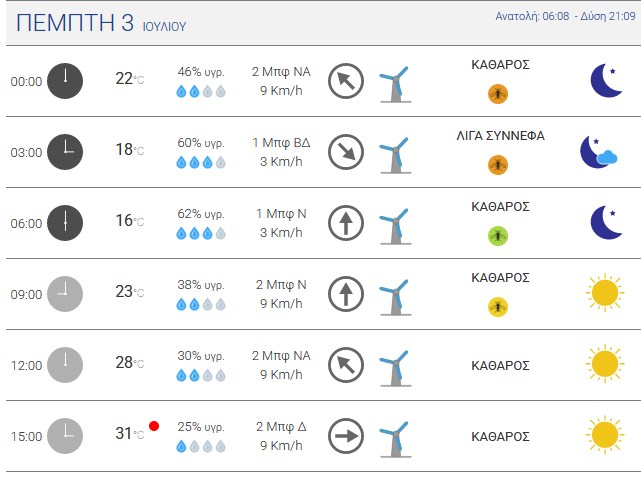Click the 00:00 dark clock icon
Viewport: 641px width, 479px height.
pyautogui.click(x=65, y=81)
